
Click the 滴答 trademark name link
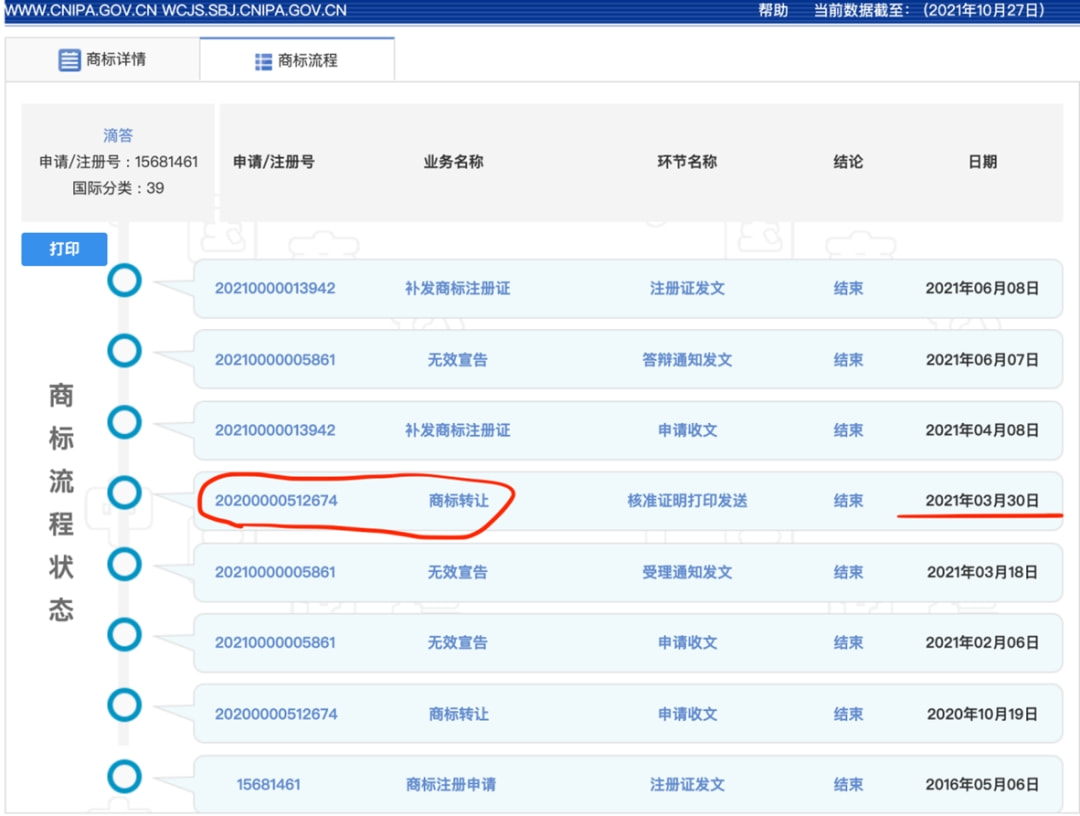pos(119,135)
